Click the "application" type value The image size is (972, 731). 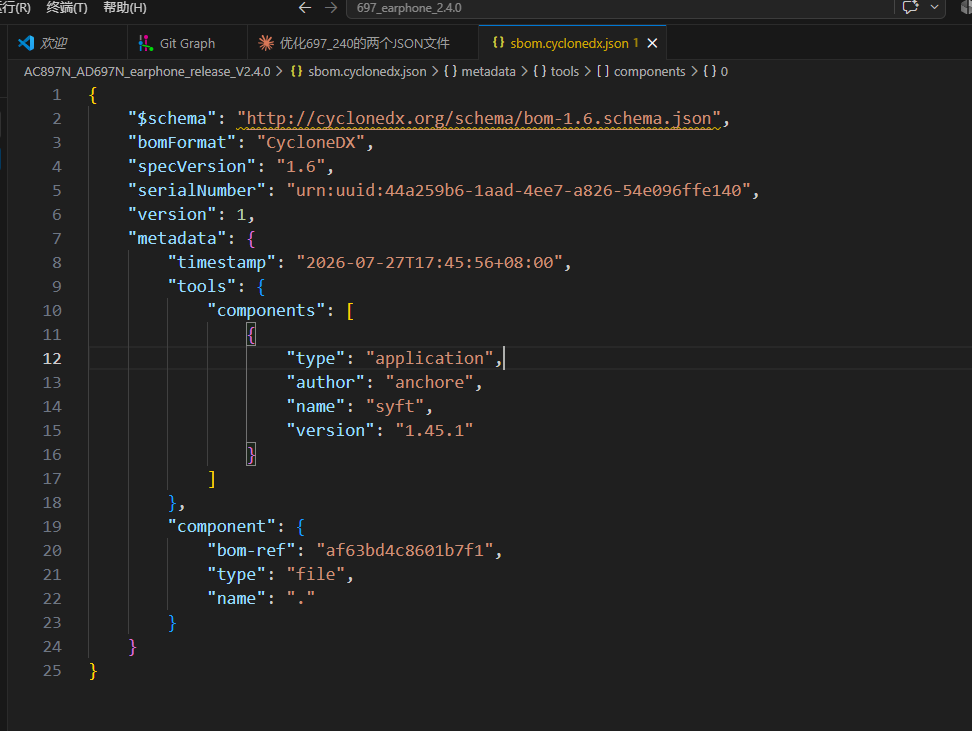(429, 358)
